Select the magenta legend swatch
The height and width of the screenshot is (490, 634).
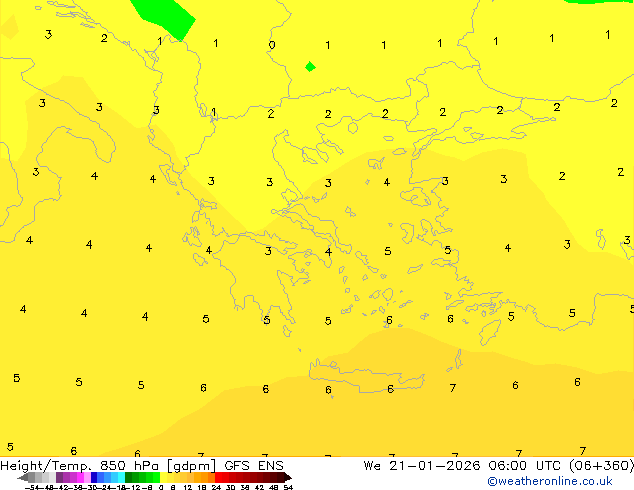pyautogui.click(x=80, y=477)
